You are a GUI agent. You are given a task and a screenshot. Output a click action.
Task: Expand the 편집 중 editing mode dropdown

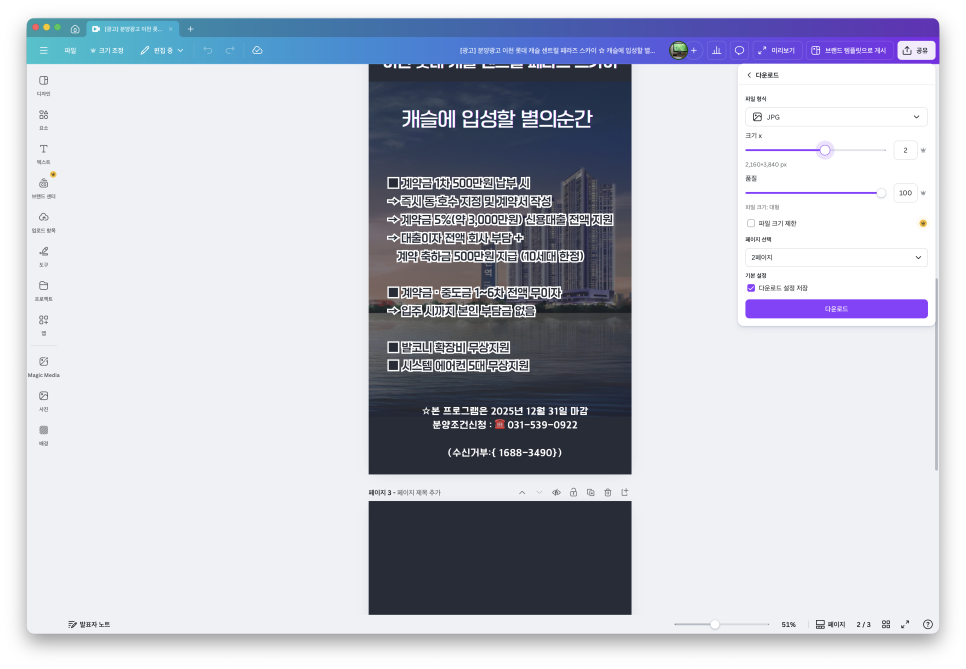tap(162, 51)
